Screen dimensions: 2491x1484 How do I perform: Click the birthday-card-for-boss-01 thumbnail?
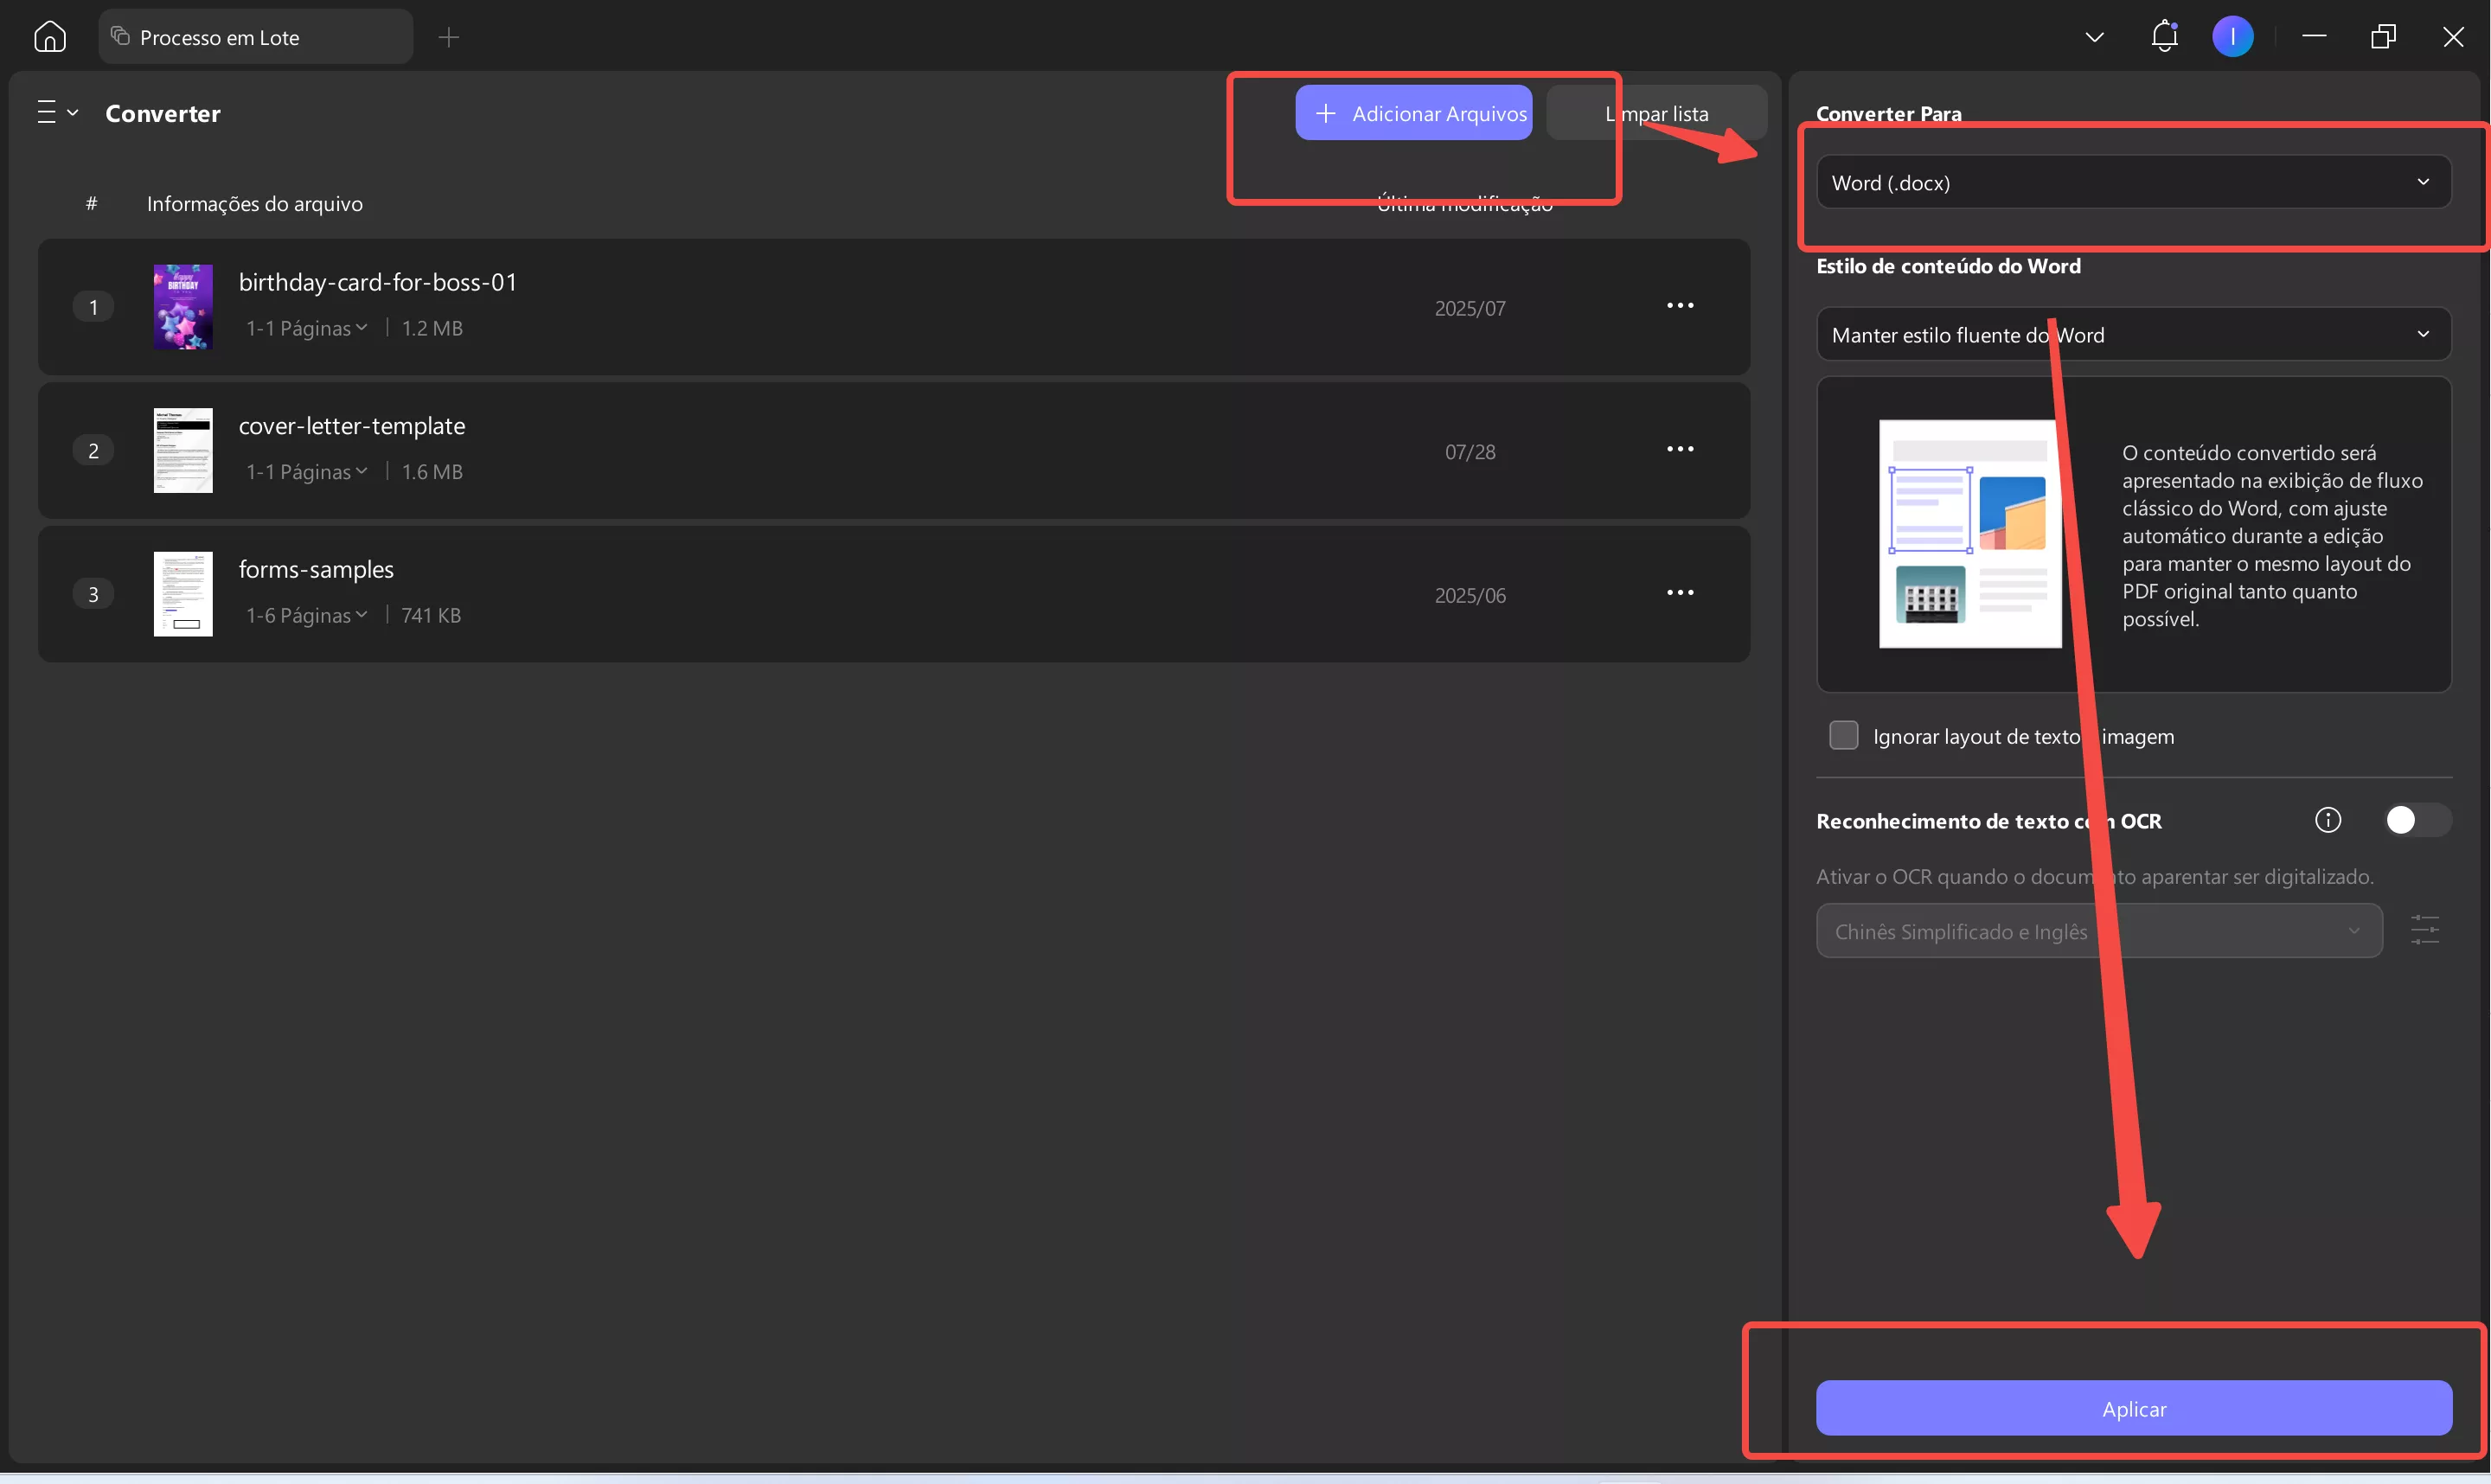[183, 307]
